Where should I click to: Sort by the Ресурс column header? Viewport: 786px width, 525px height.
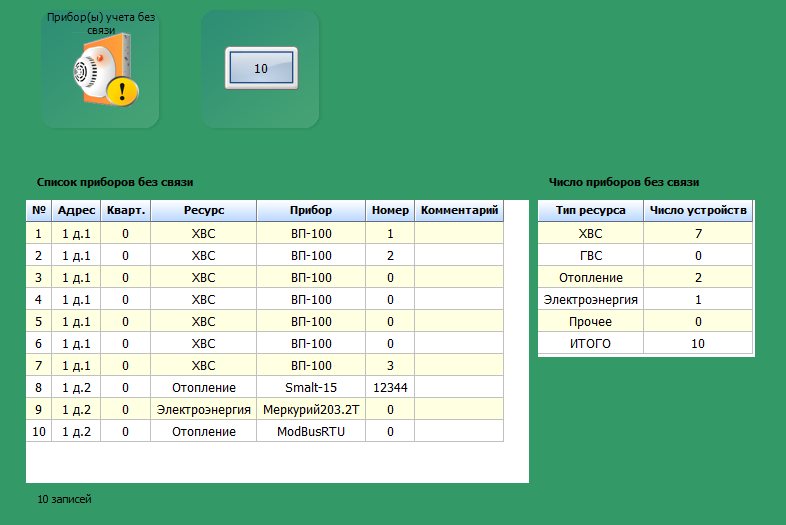[x=203, y=211]
